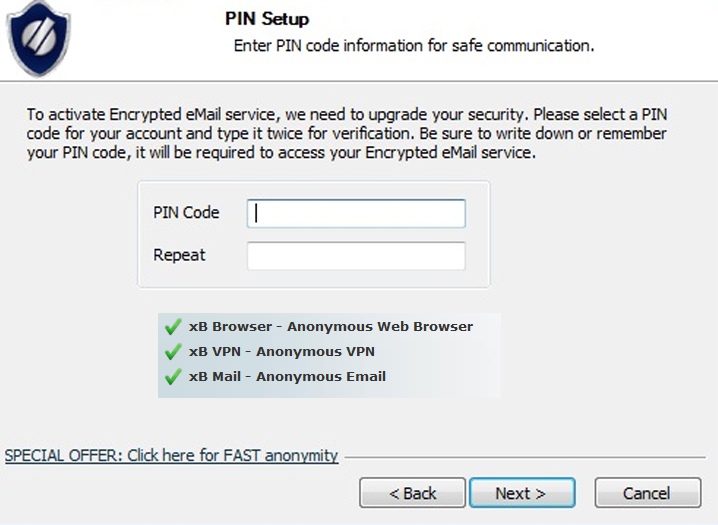Click the xB Mail - Anonymous Email text
Image resolution: width=718 pixels, height=525 pixels.
coord(287,377)
